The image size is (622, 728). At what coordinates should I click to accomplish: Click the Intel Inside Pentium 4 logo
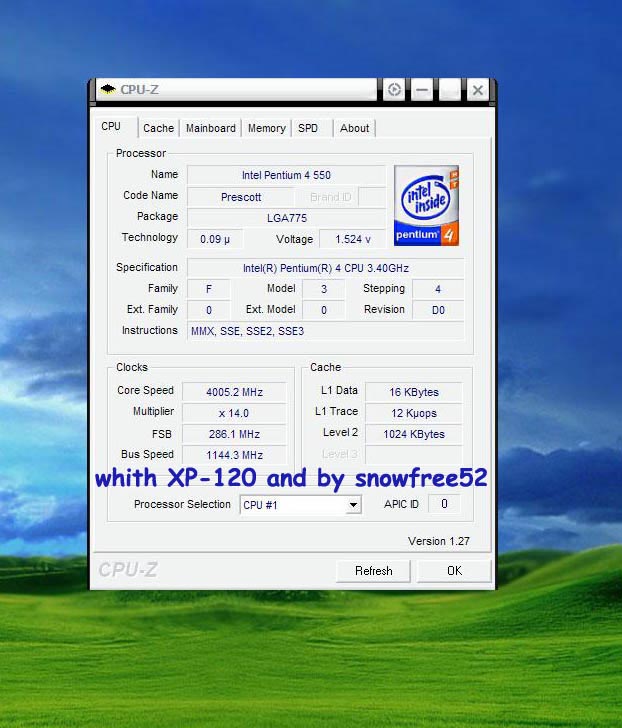[426, 206]
